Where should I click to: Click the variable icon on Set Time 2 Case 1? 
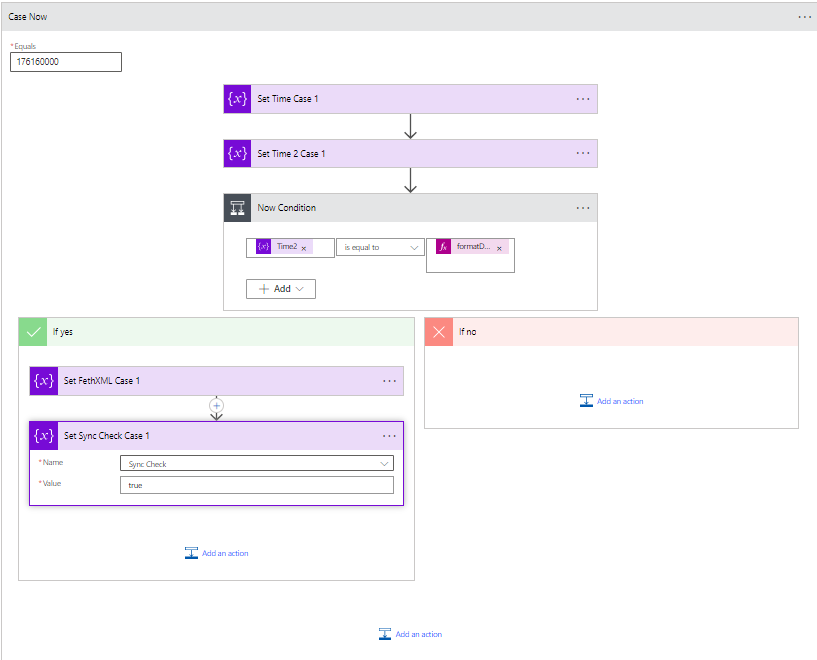click(237, 153)
